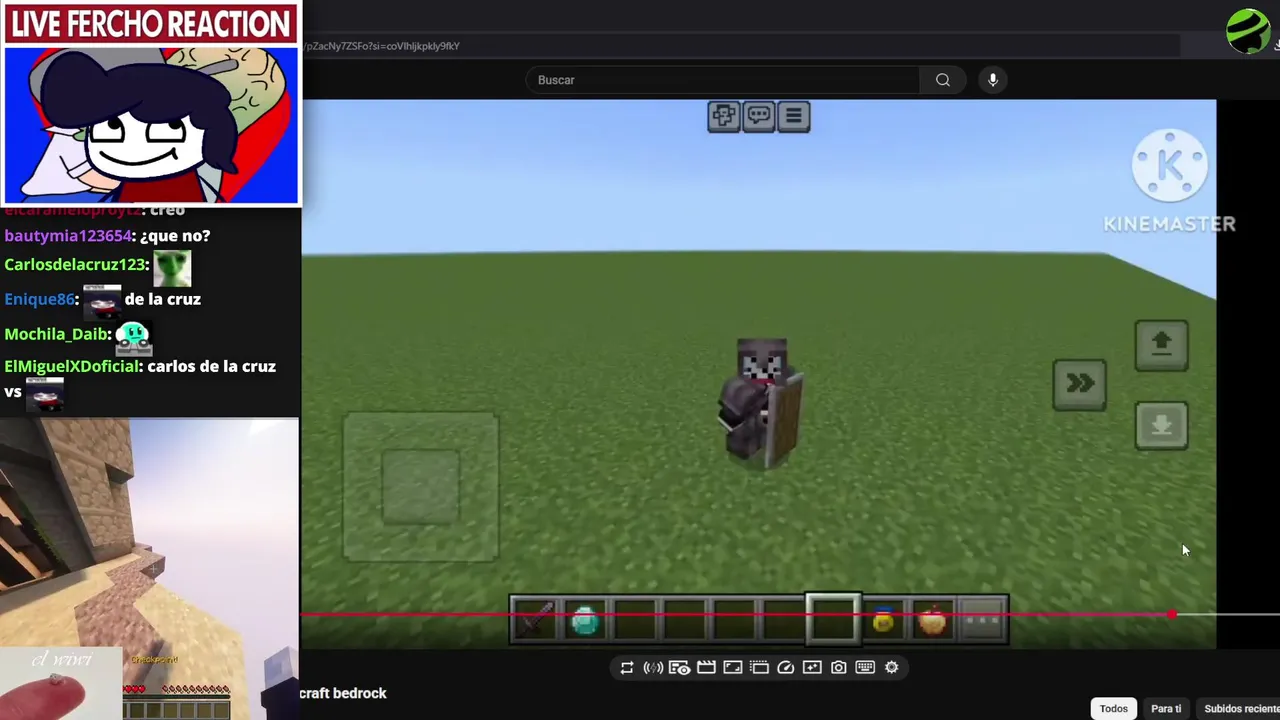Click the audio boost waves icon
This screenshot has width=1280, height=720.
click(653, 668)
